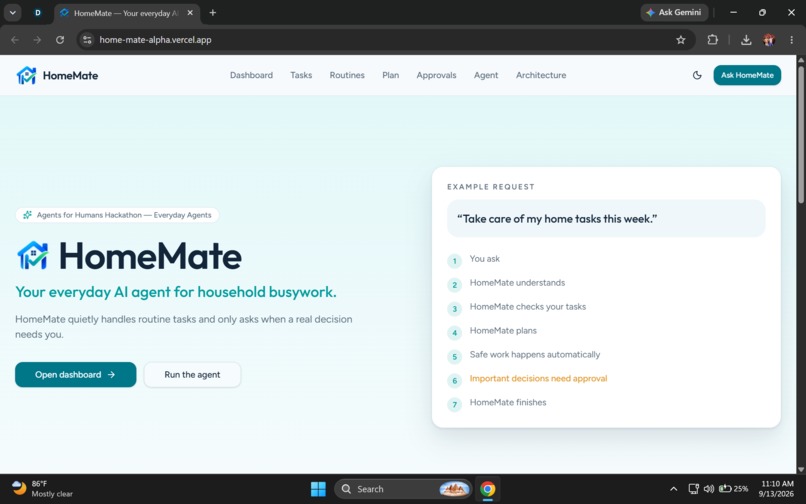Viewport: 806px width, 504px height.
Task: Open the Approvals page
Action: tap(436, 75)
